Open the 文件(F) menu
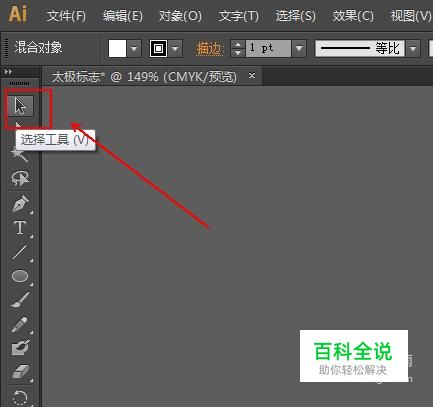The image size is (433, 407). (x=66, y=16)
